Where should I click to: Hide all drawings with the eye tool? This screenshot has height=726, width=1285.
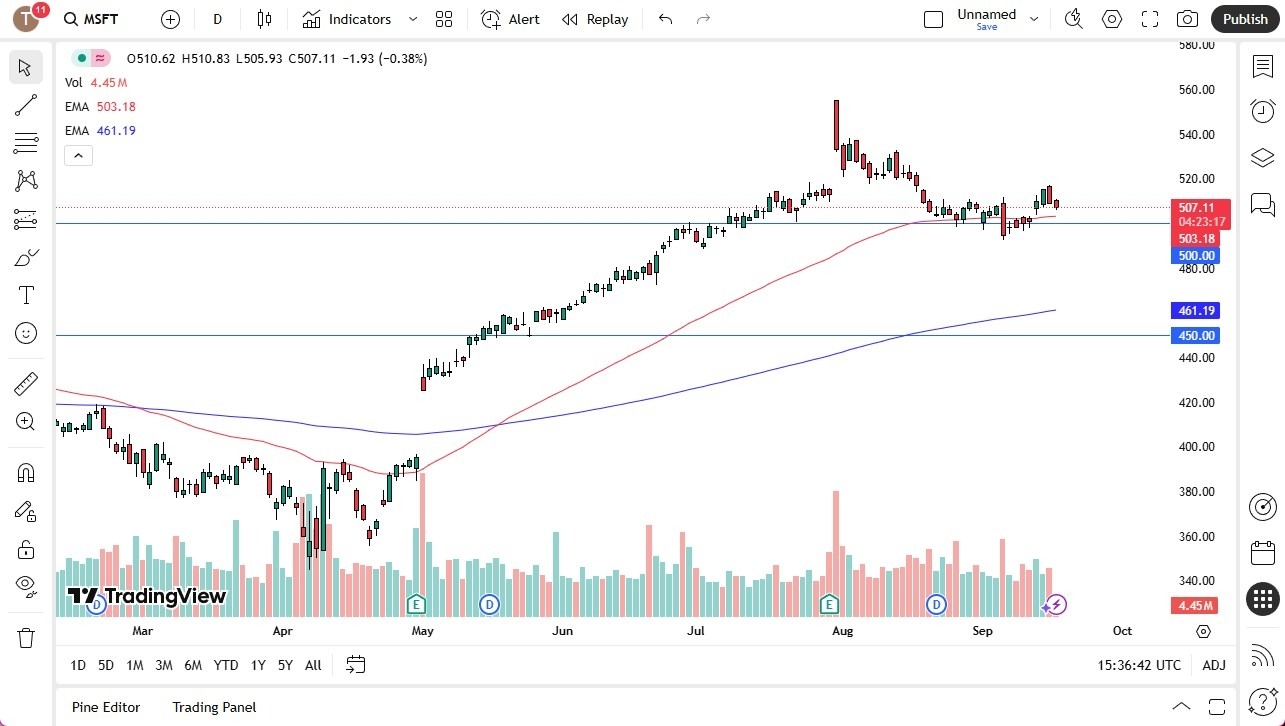tap(25, 585)
